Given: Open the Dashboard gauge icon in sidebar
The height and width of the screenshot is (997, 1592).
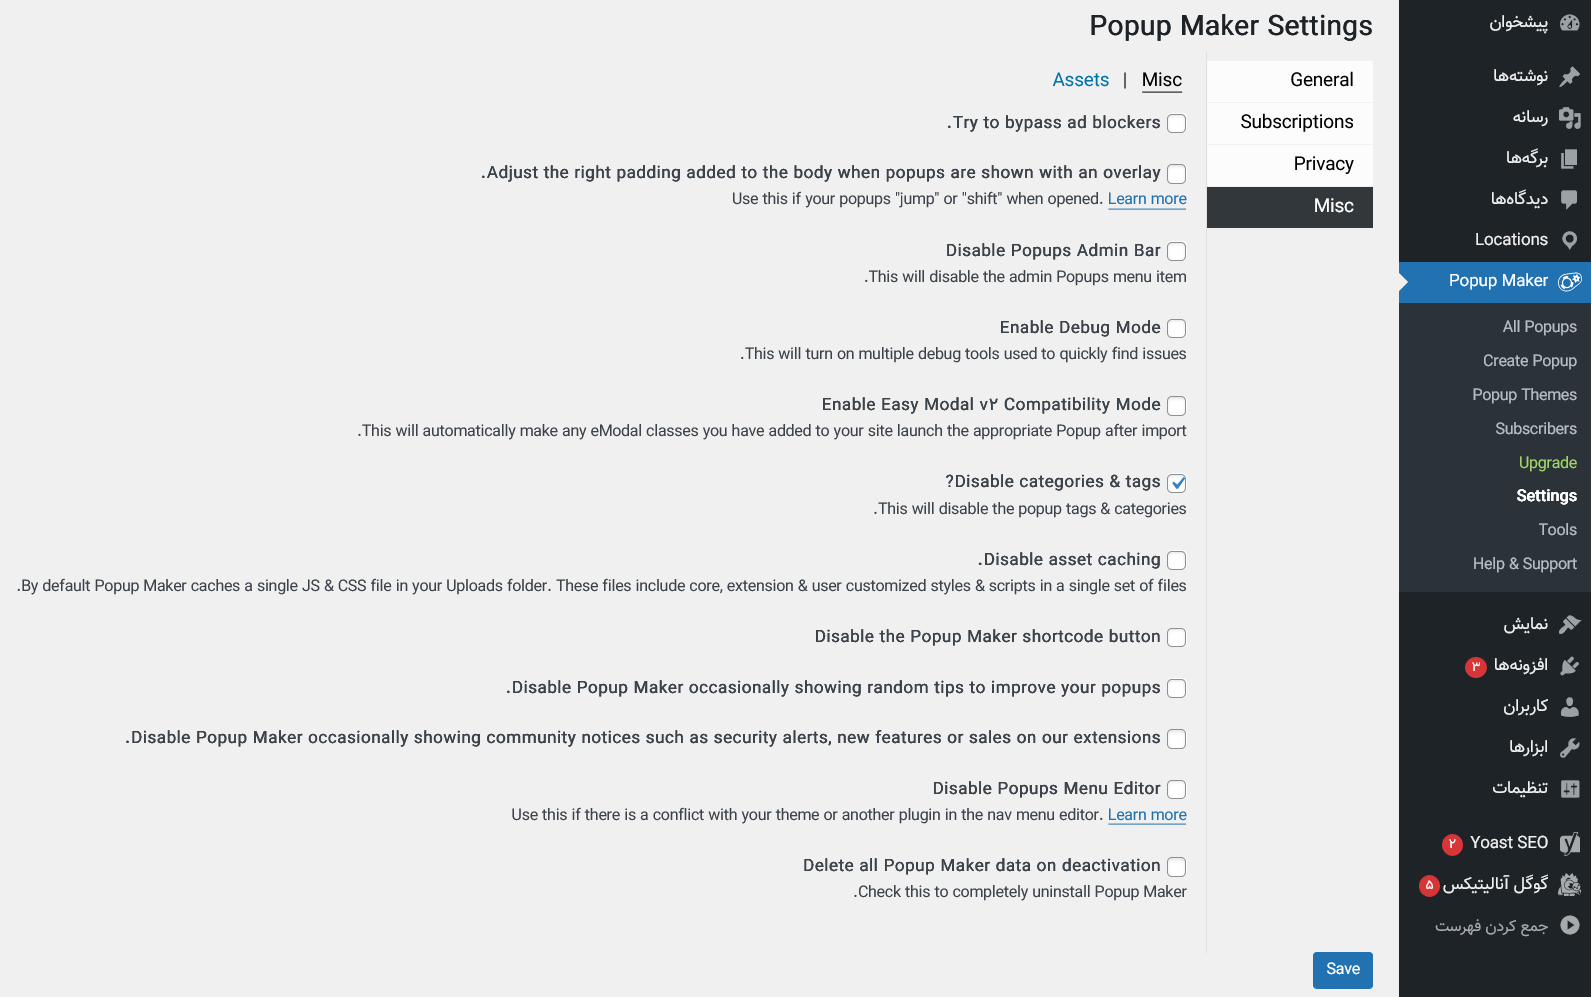Looking at the screenshot, I should click(x=1570, y=22).
